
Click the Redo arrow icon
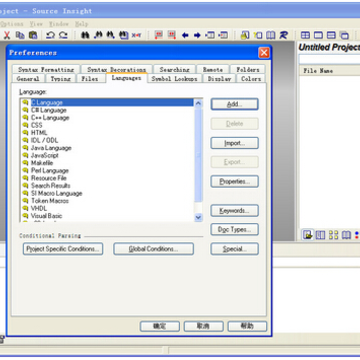coord(63,35)
